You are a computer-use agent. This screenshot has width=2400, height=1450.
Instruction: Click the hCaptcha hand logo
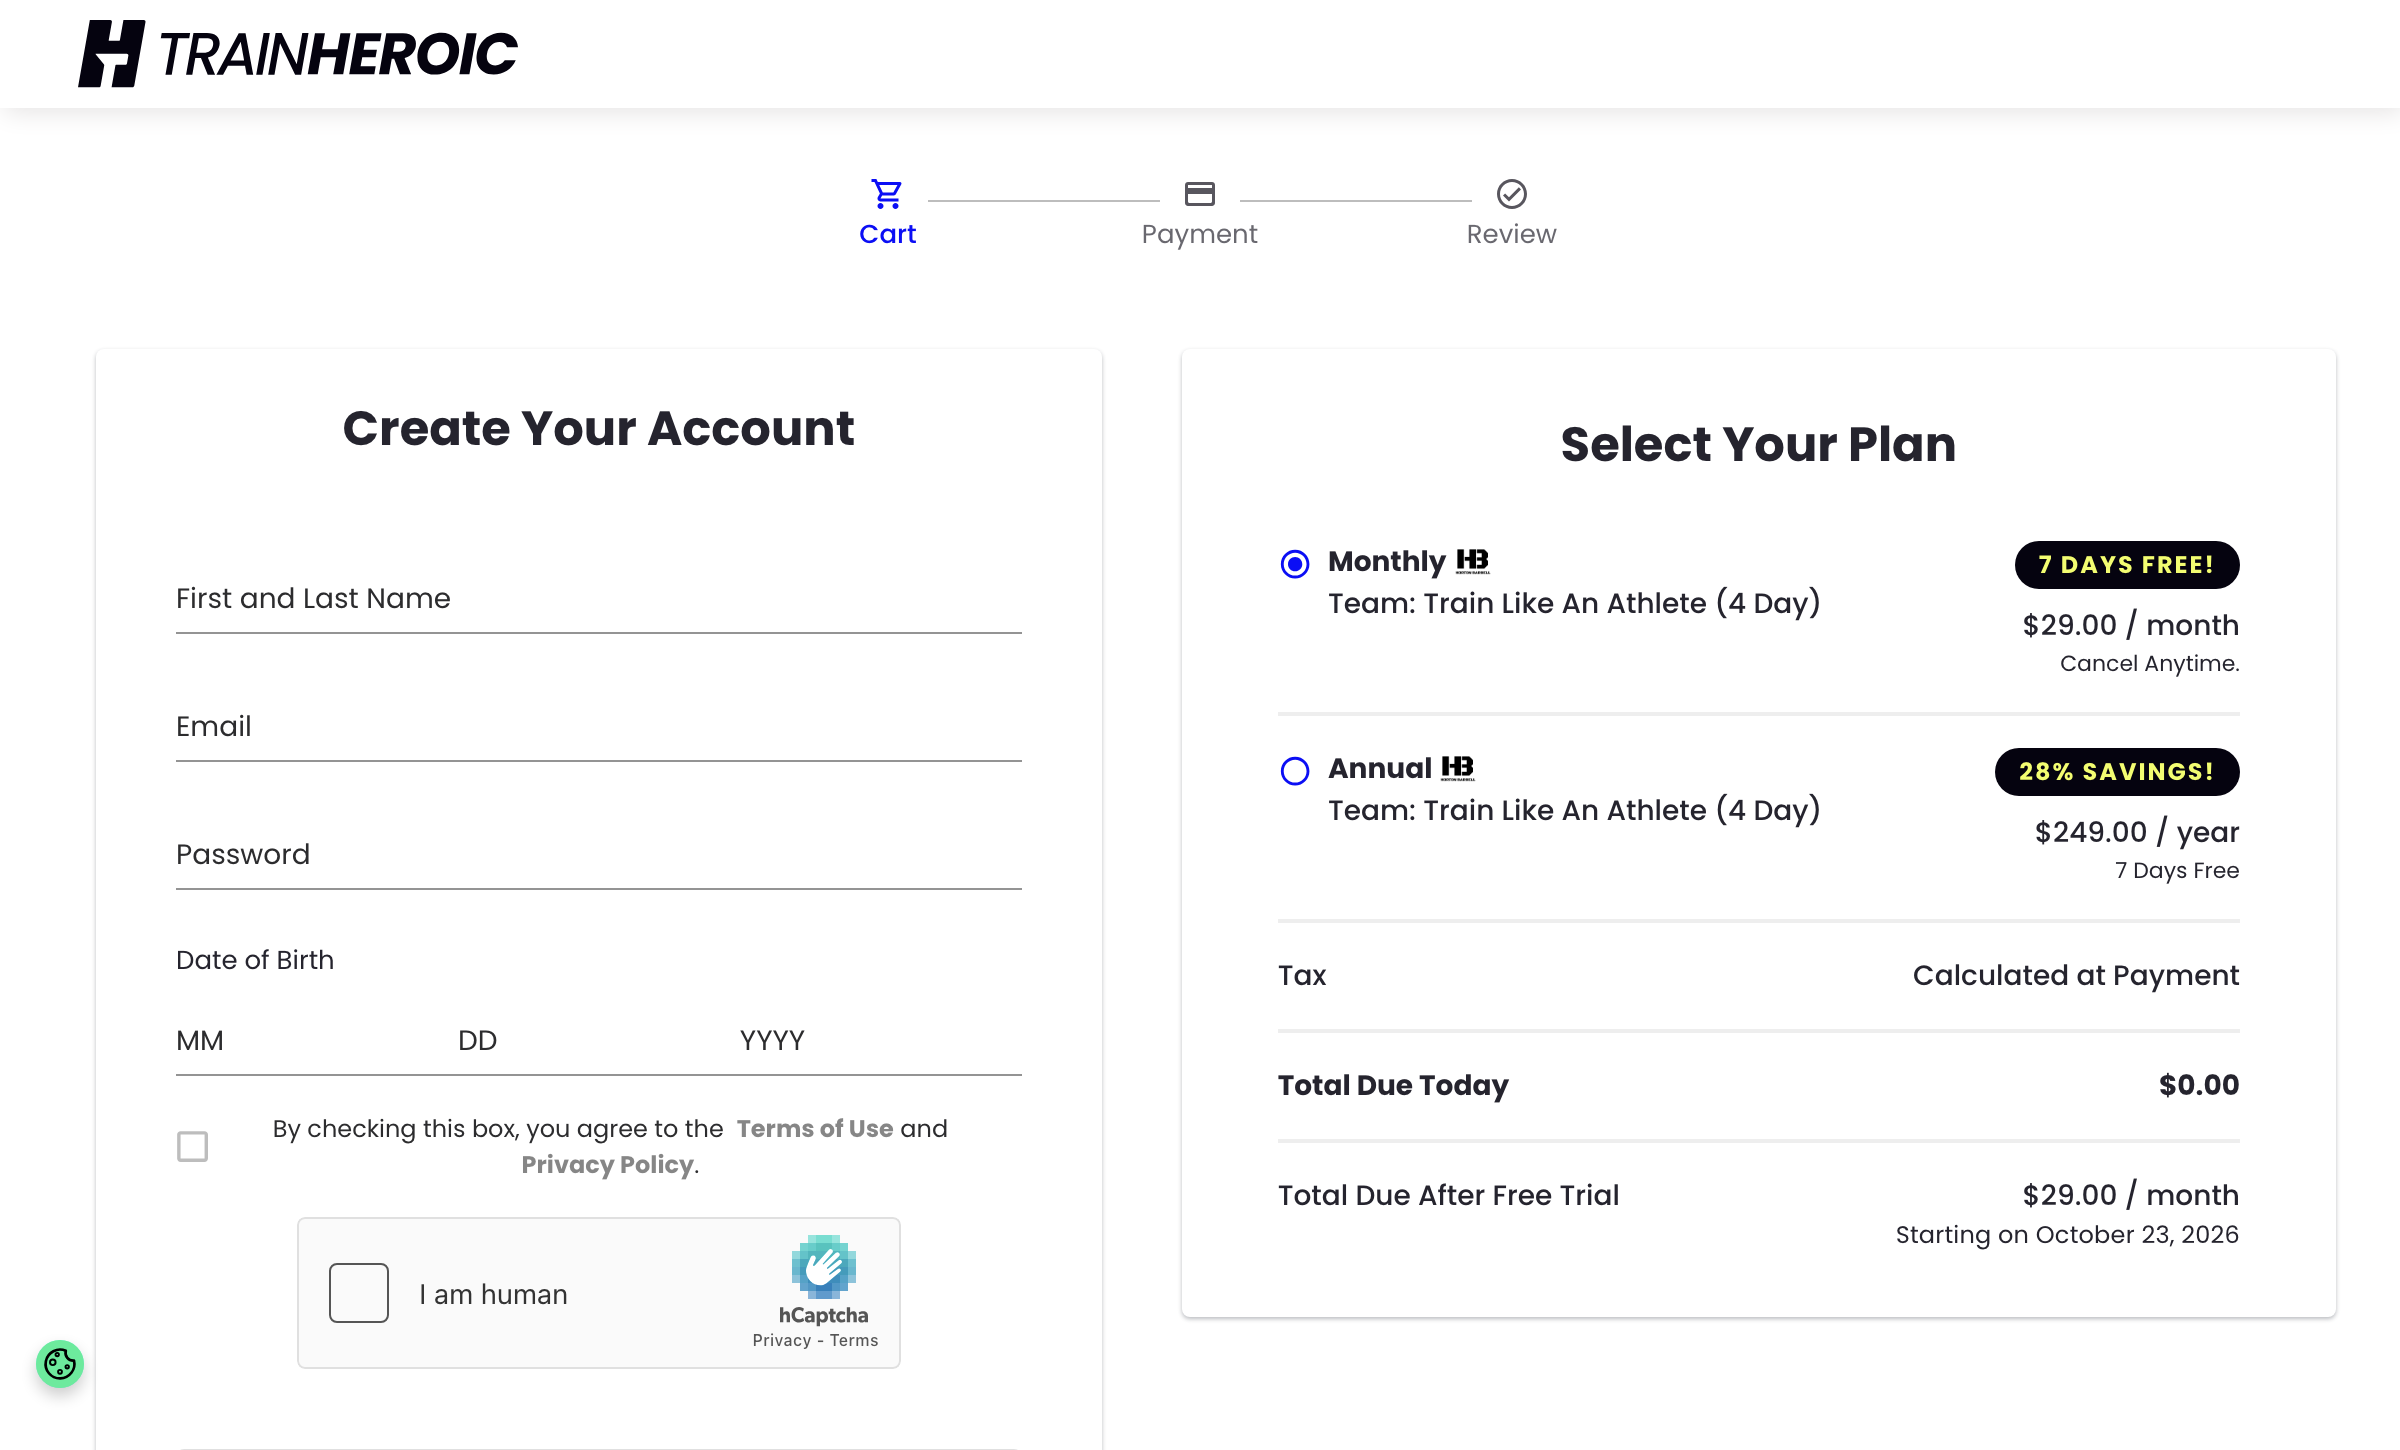pos(823,1266)
